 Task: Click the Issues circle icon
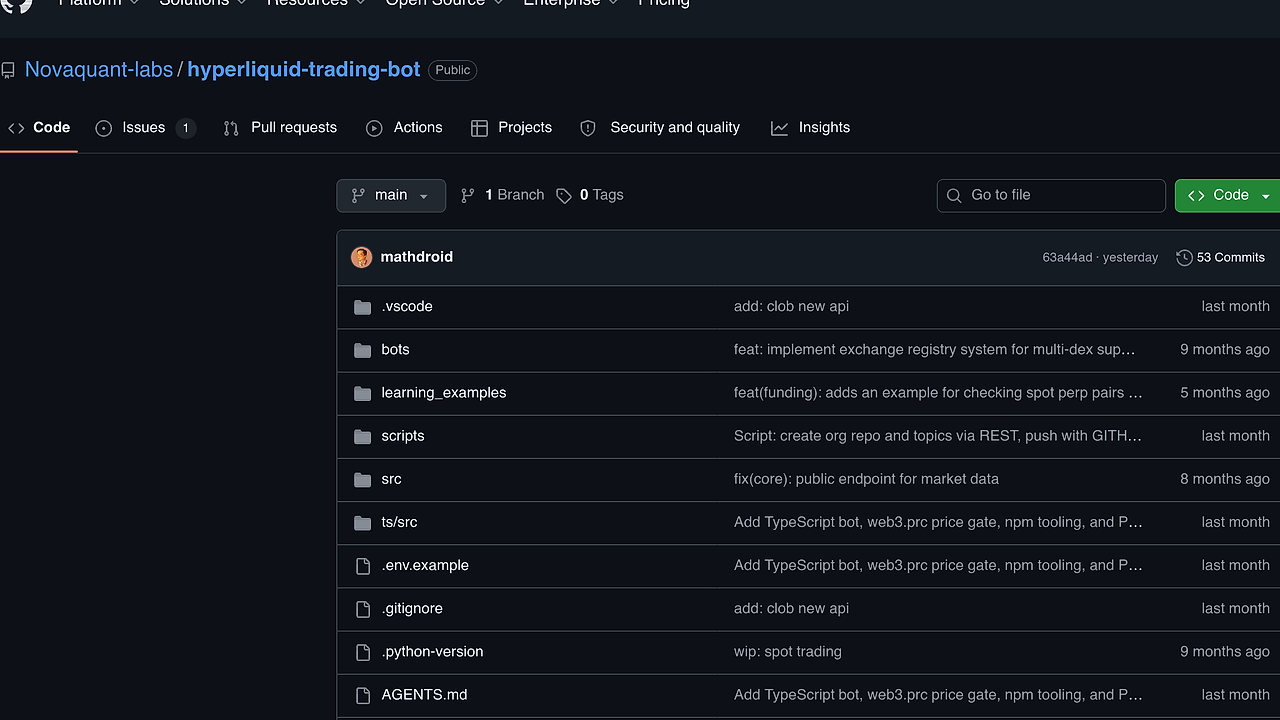click(104, 128)
